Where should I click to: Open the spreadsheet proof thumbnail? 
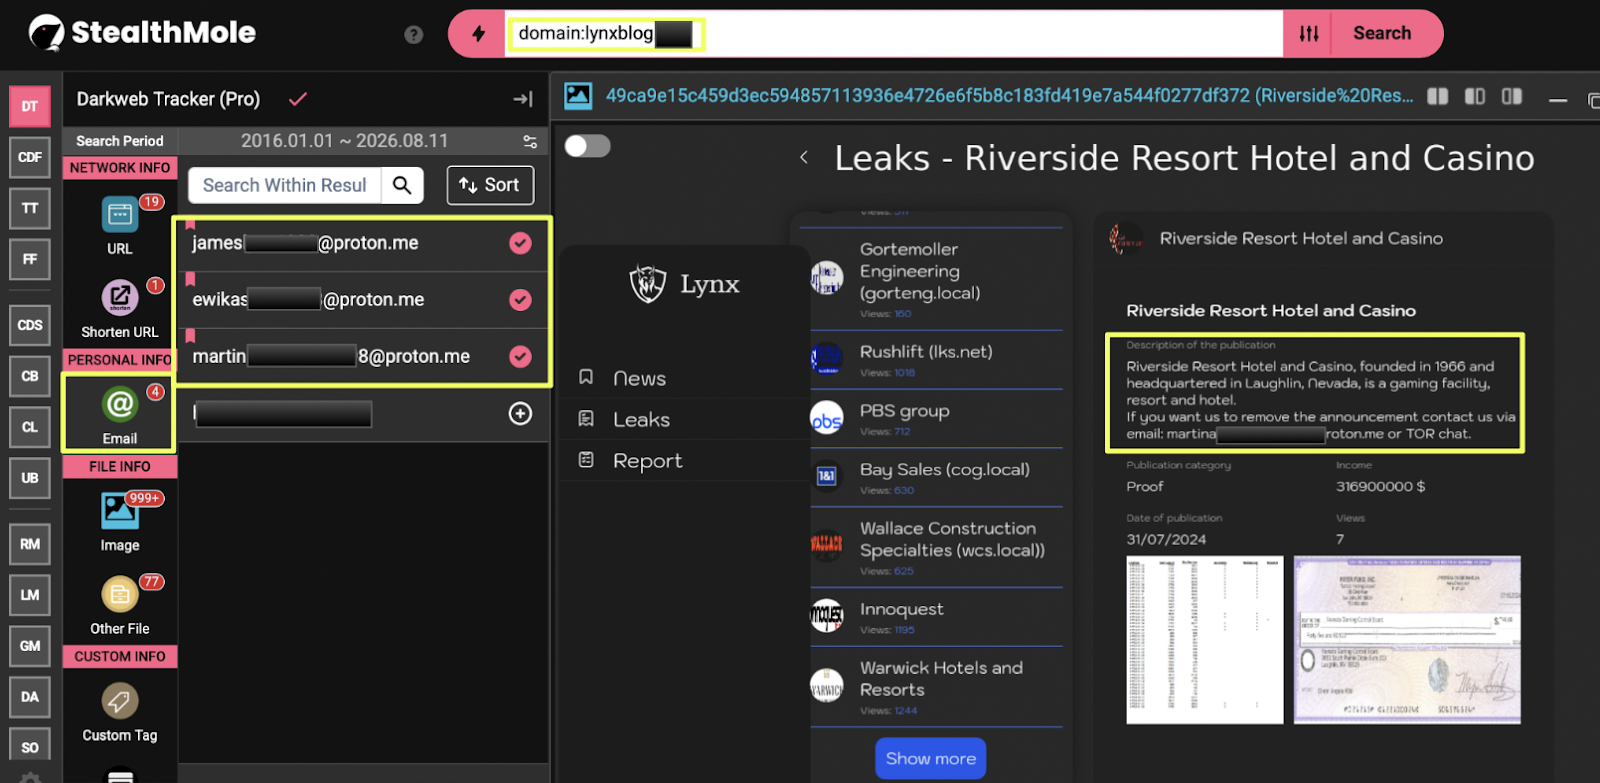(x=1205, y=640)
